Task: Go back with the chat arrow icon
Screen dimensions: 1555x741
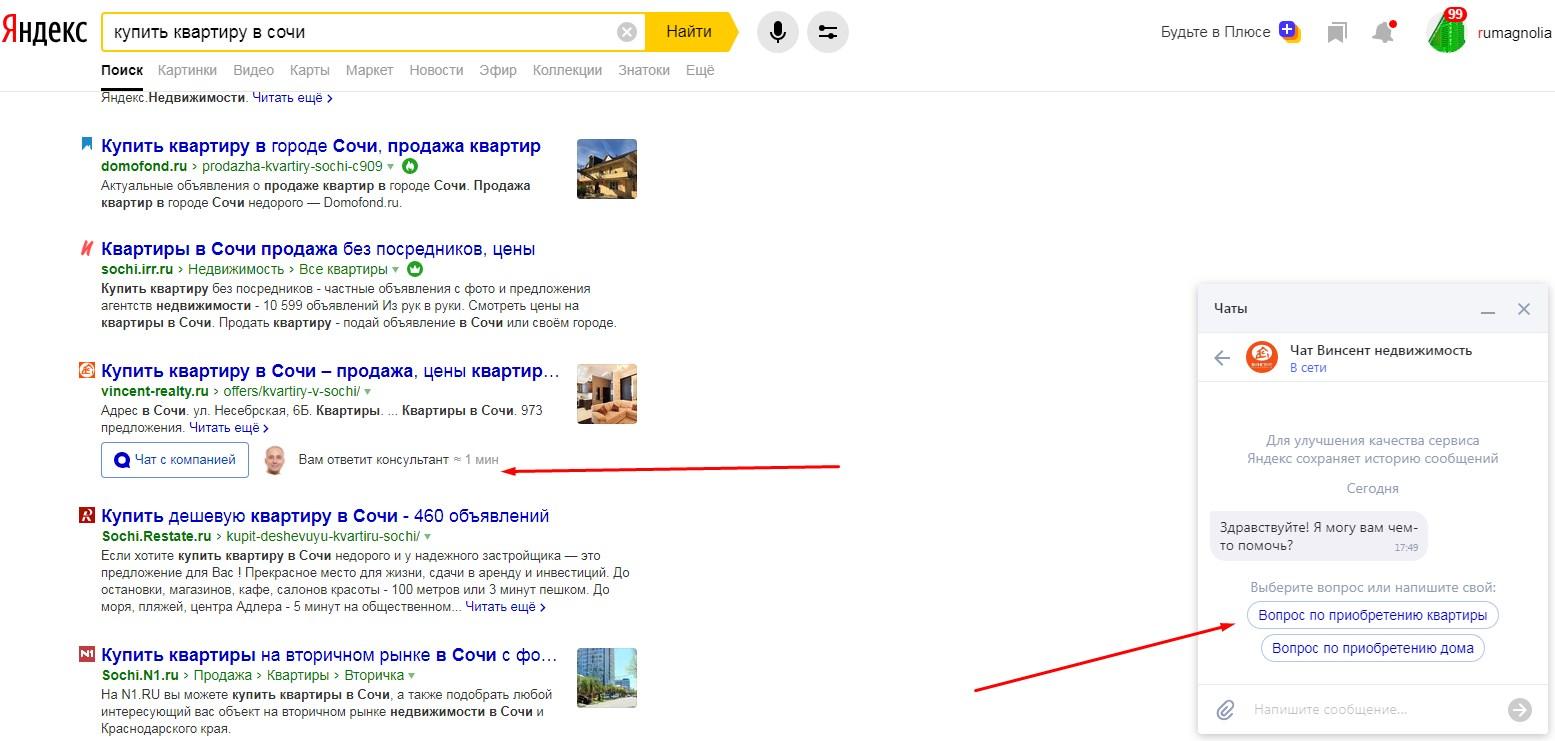Action: [1222, 358]
